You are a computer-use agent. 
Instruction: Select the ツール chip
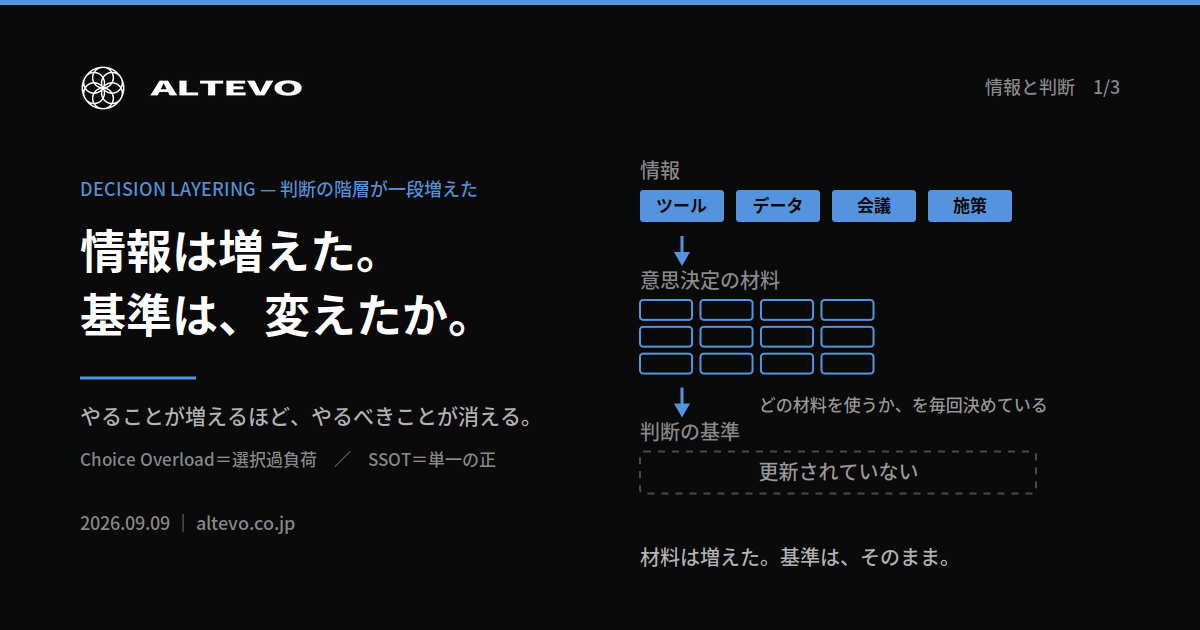pos(682,206)
